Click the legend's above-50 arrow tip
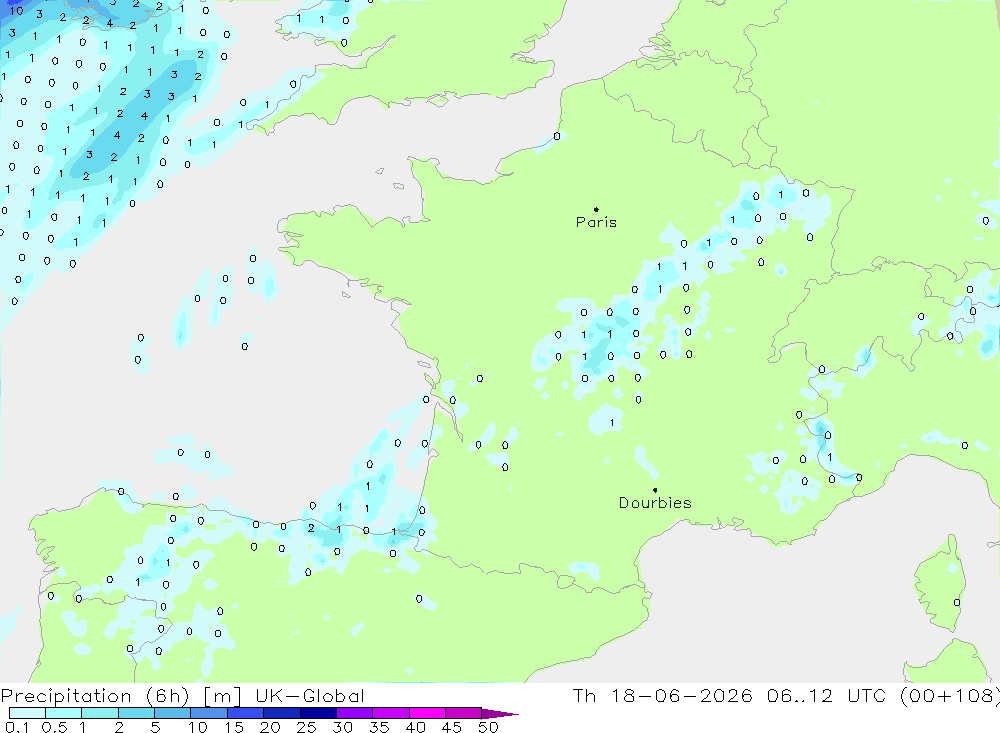The height and width of the screenshot is (733, 1000). click(500, 714)
